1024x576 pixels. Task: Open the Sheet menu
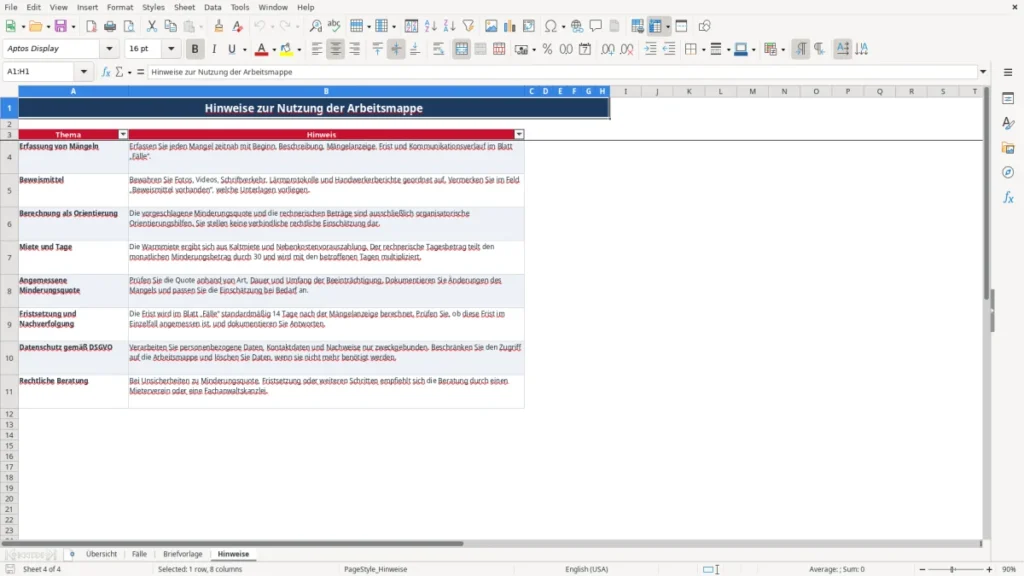coord(184,7)
